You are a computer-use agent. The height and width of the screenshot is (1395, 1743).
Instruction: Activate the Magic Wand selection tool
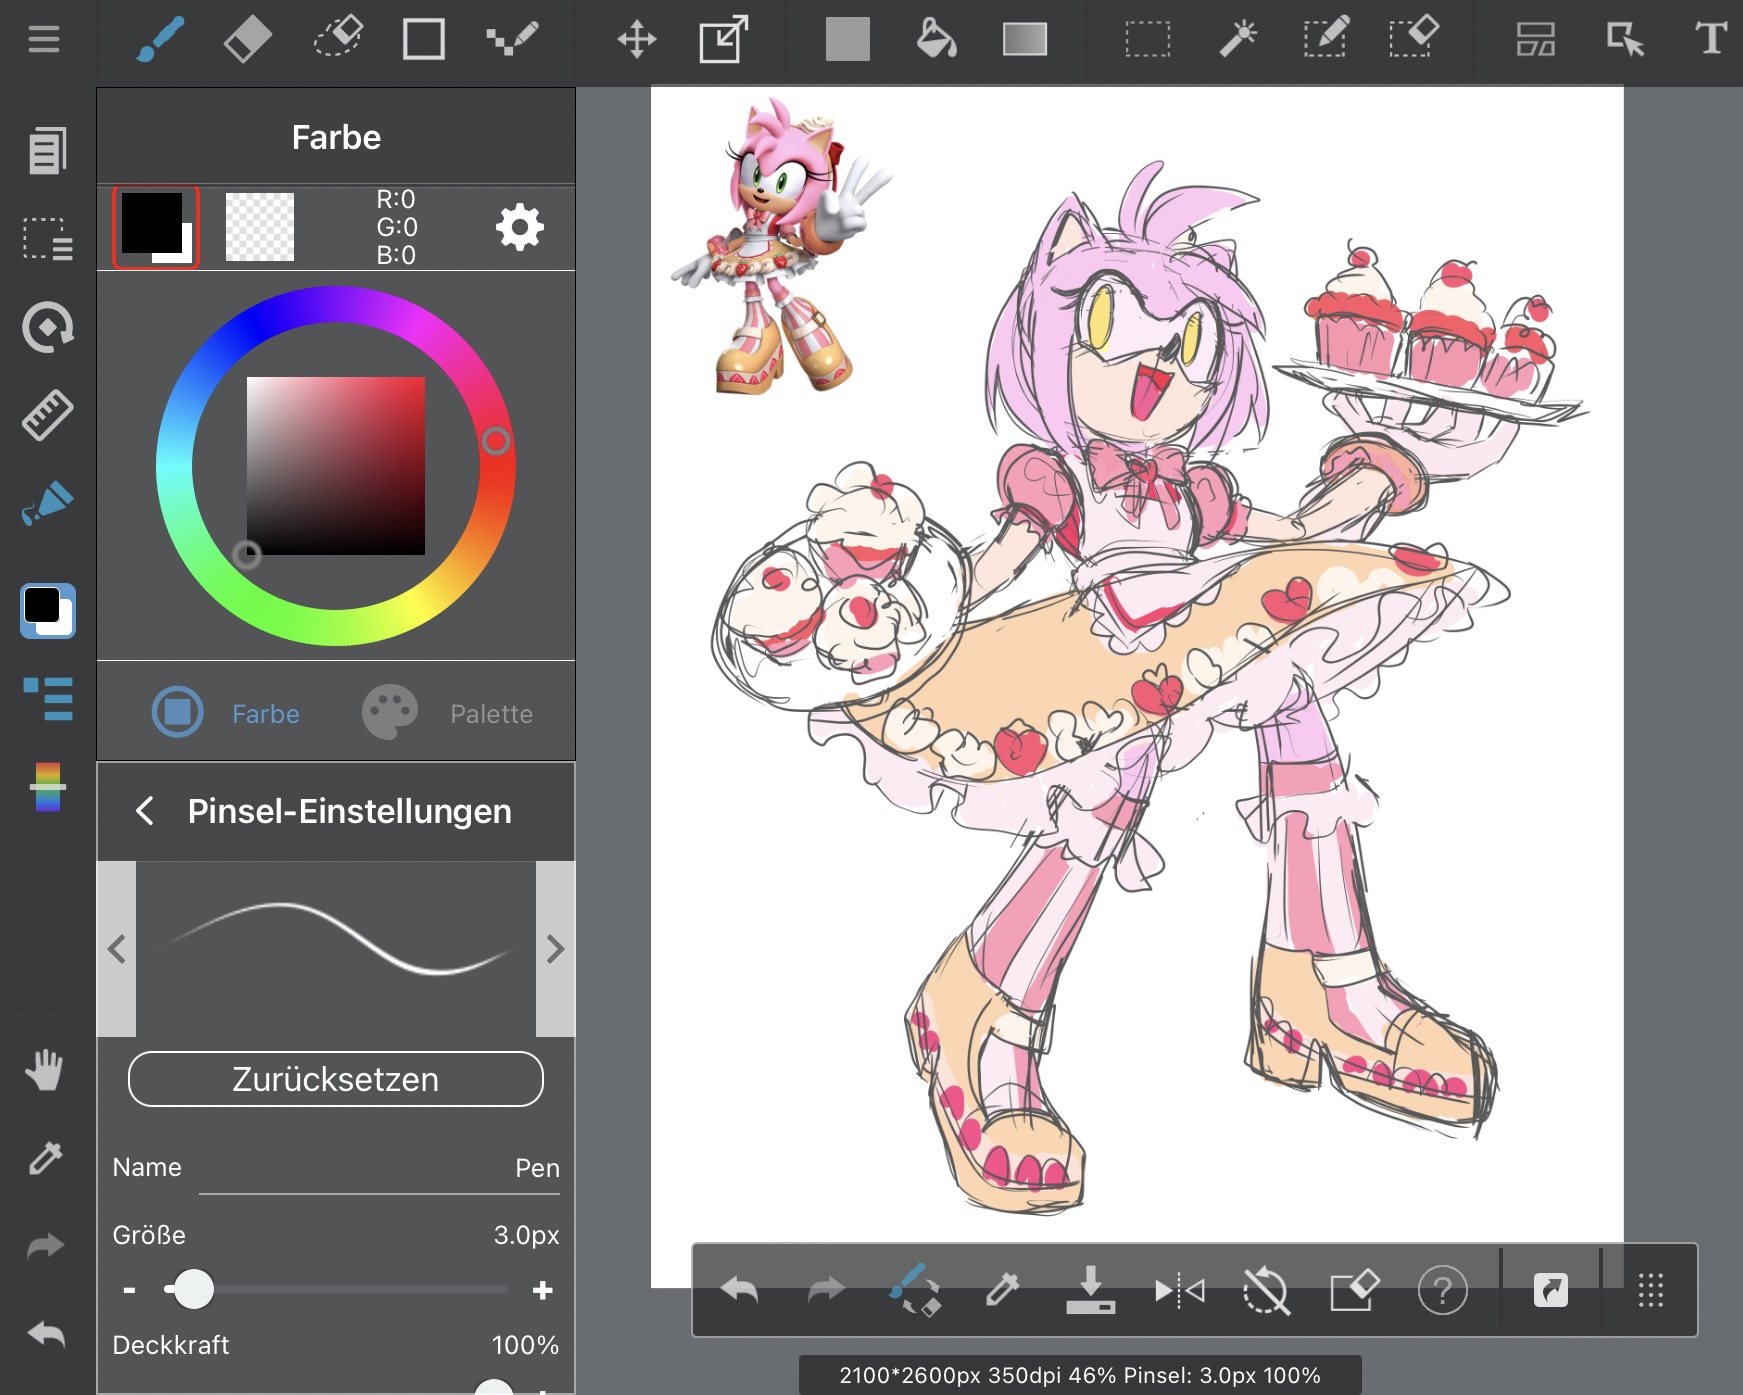1237,40
